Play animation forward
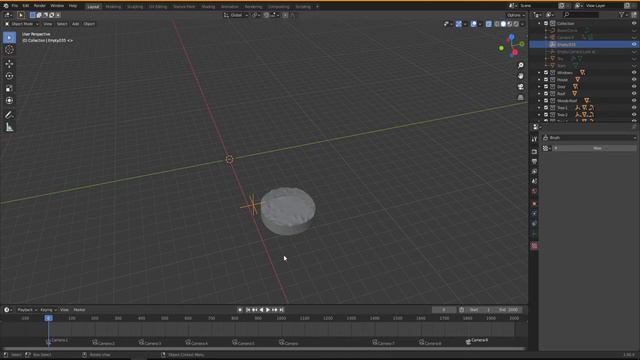This screenshot has height=360, width=640. (x=268, y=310)
